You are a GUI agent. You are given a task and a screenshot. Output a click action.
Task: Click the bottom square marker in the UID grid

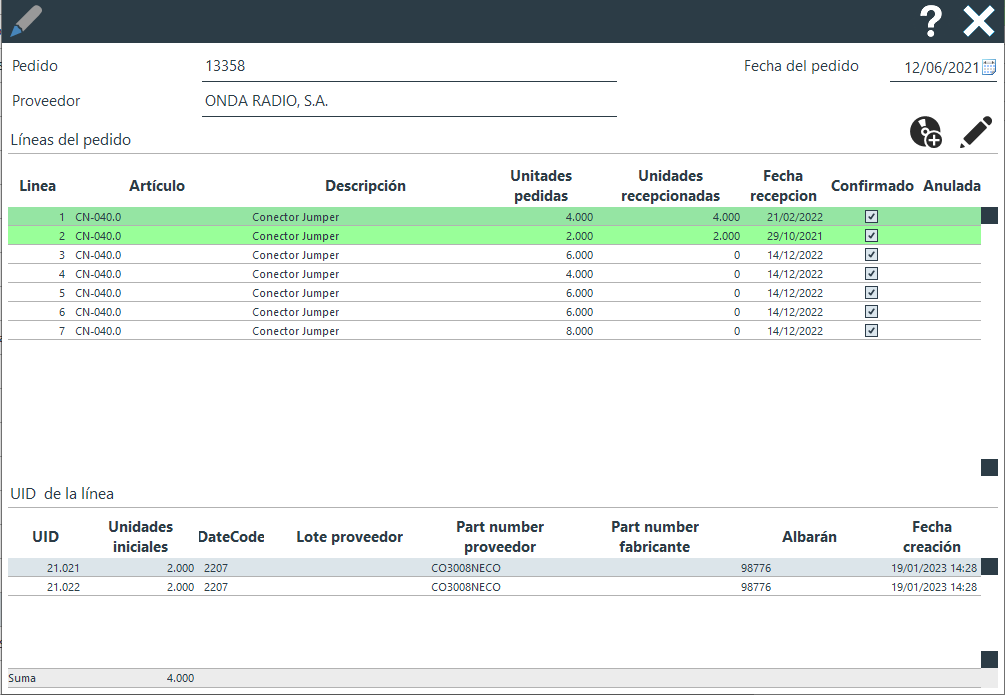[989, 658]
